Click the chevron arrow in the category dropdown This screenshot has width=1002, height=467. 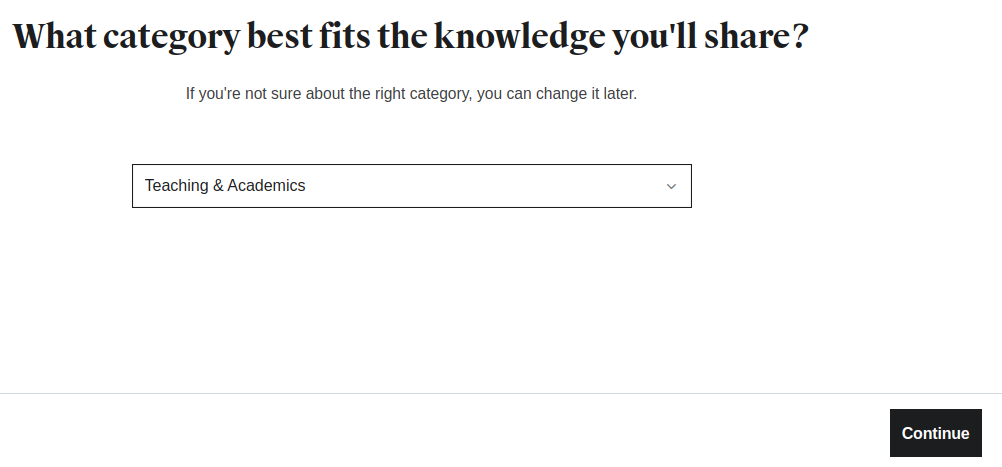point(671,186)
